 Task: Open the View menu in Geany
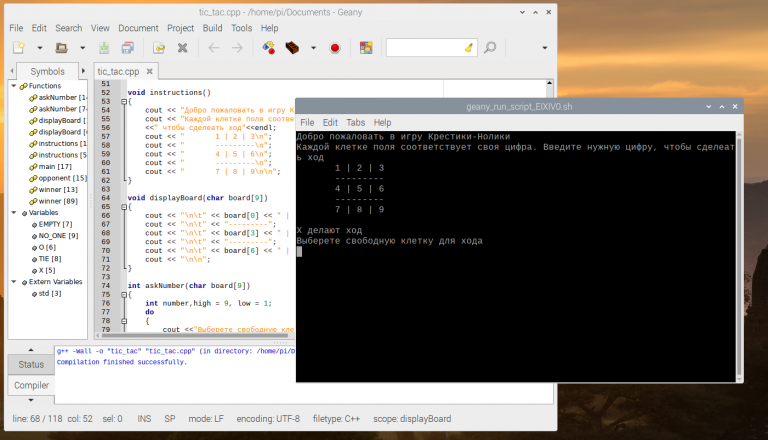coord(100,28)
